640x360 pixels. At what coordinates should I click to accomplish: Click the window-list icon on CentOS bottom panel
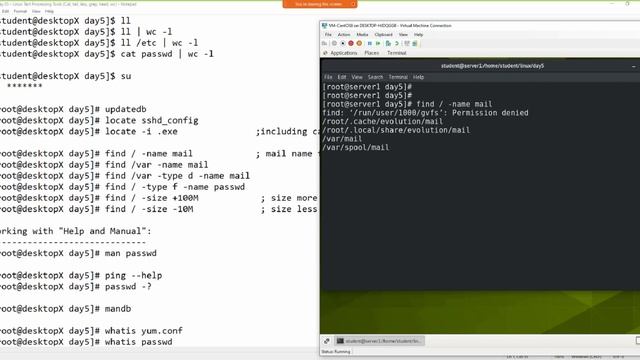tap(327, 341)
